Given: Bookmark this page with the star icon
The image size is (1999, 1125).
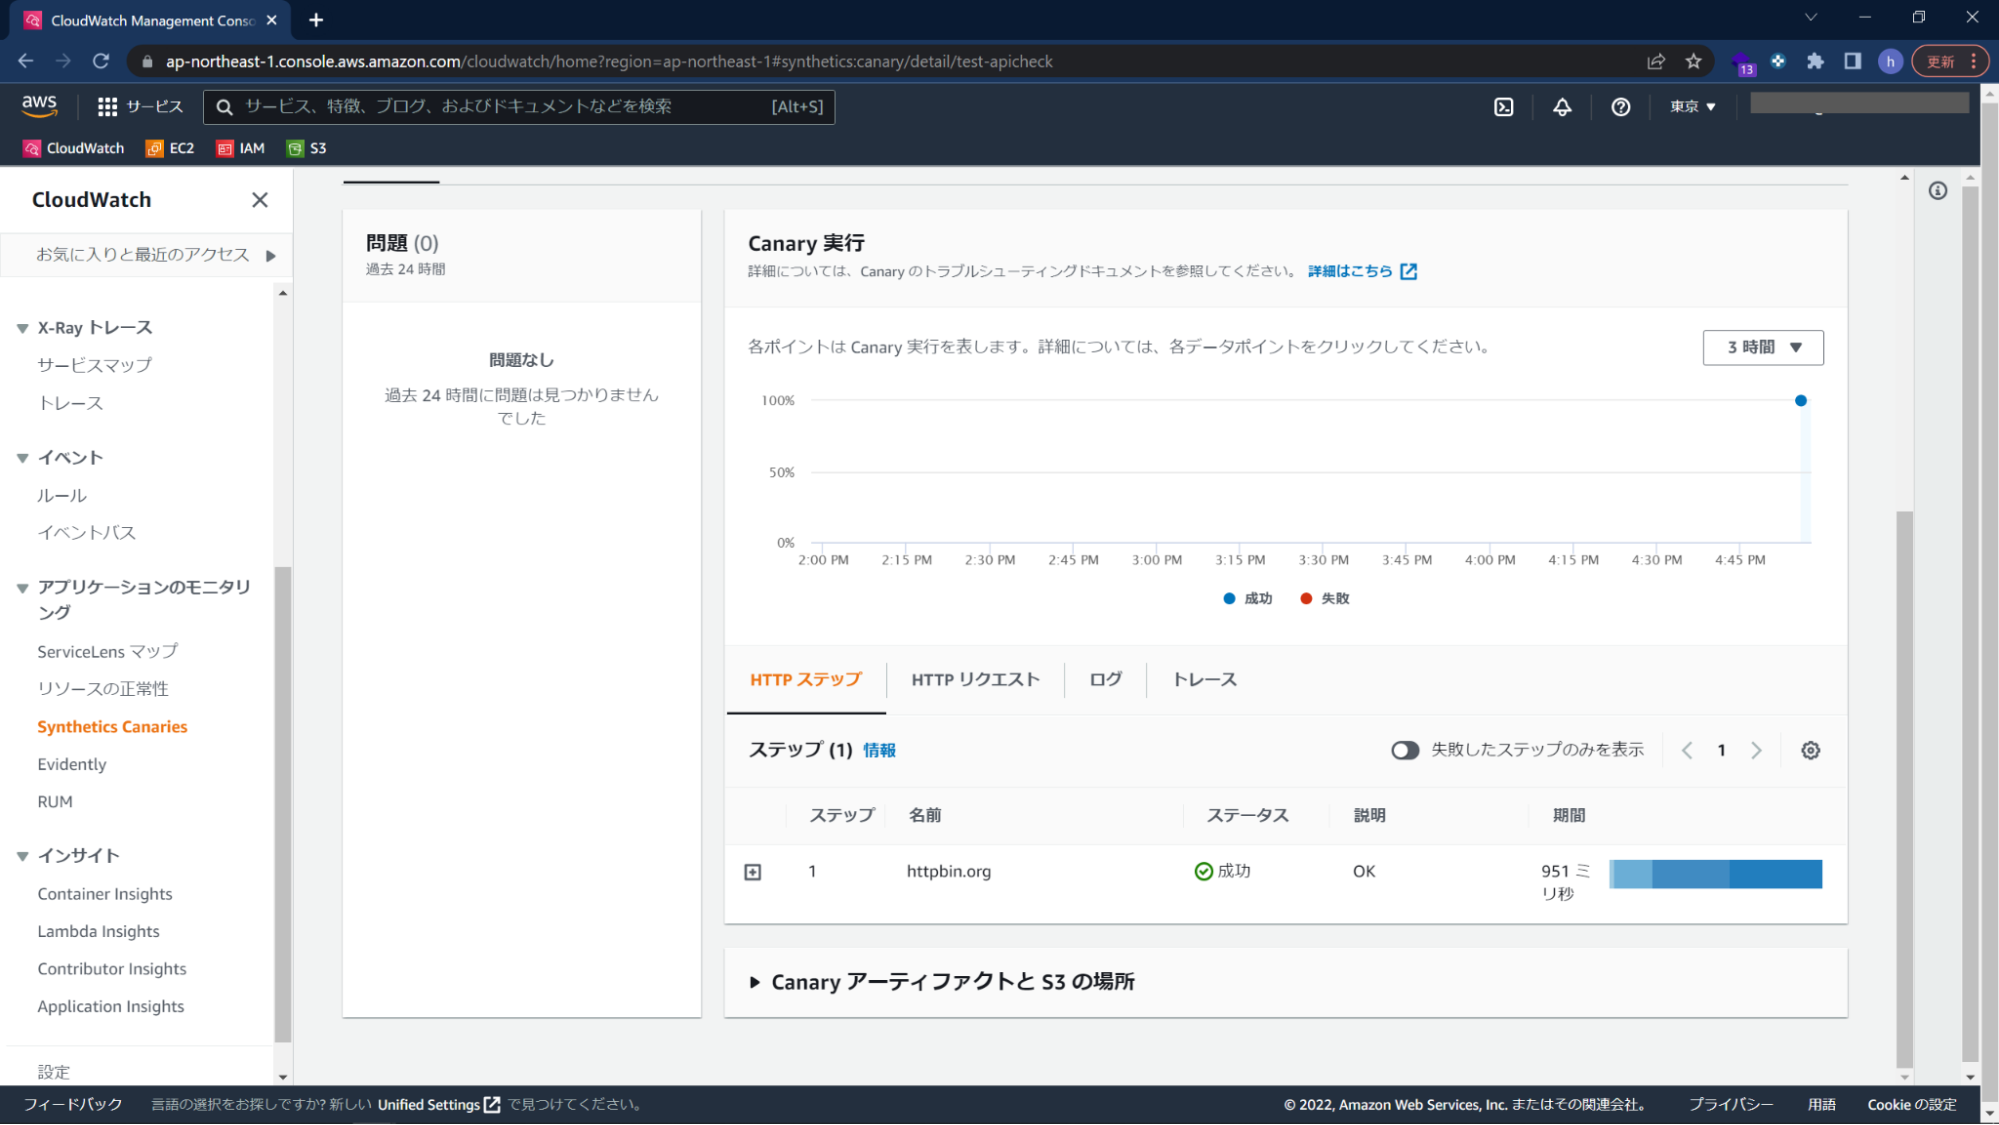Looking at the screenshot, I should point(1693,61).
